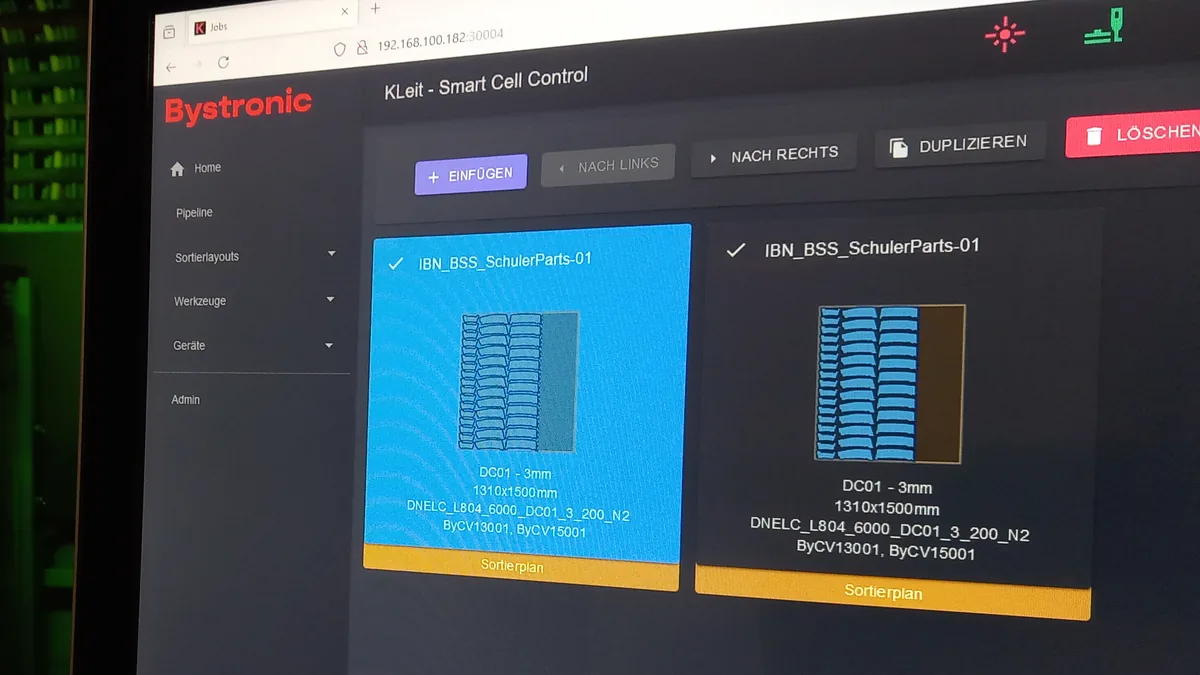
Task: Open the Admin sidebar entry
Action: pyautogui.click(x=186, y=399)
